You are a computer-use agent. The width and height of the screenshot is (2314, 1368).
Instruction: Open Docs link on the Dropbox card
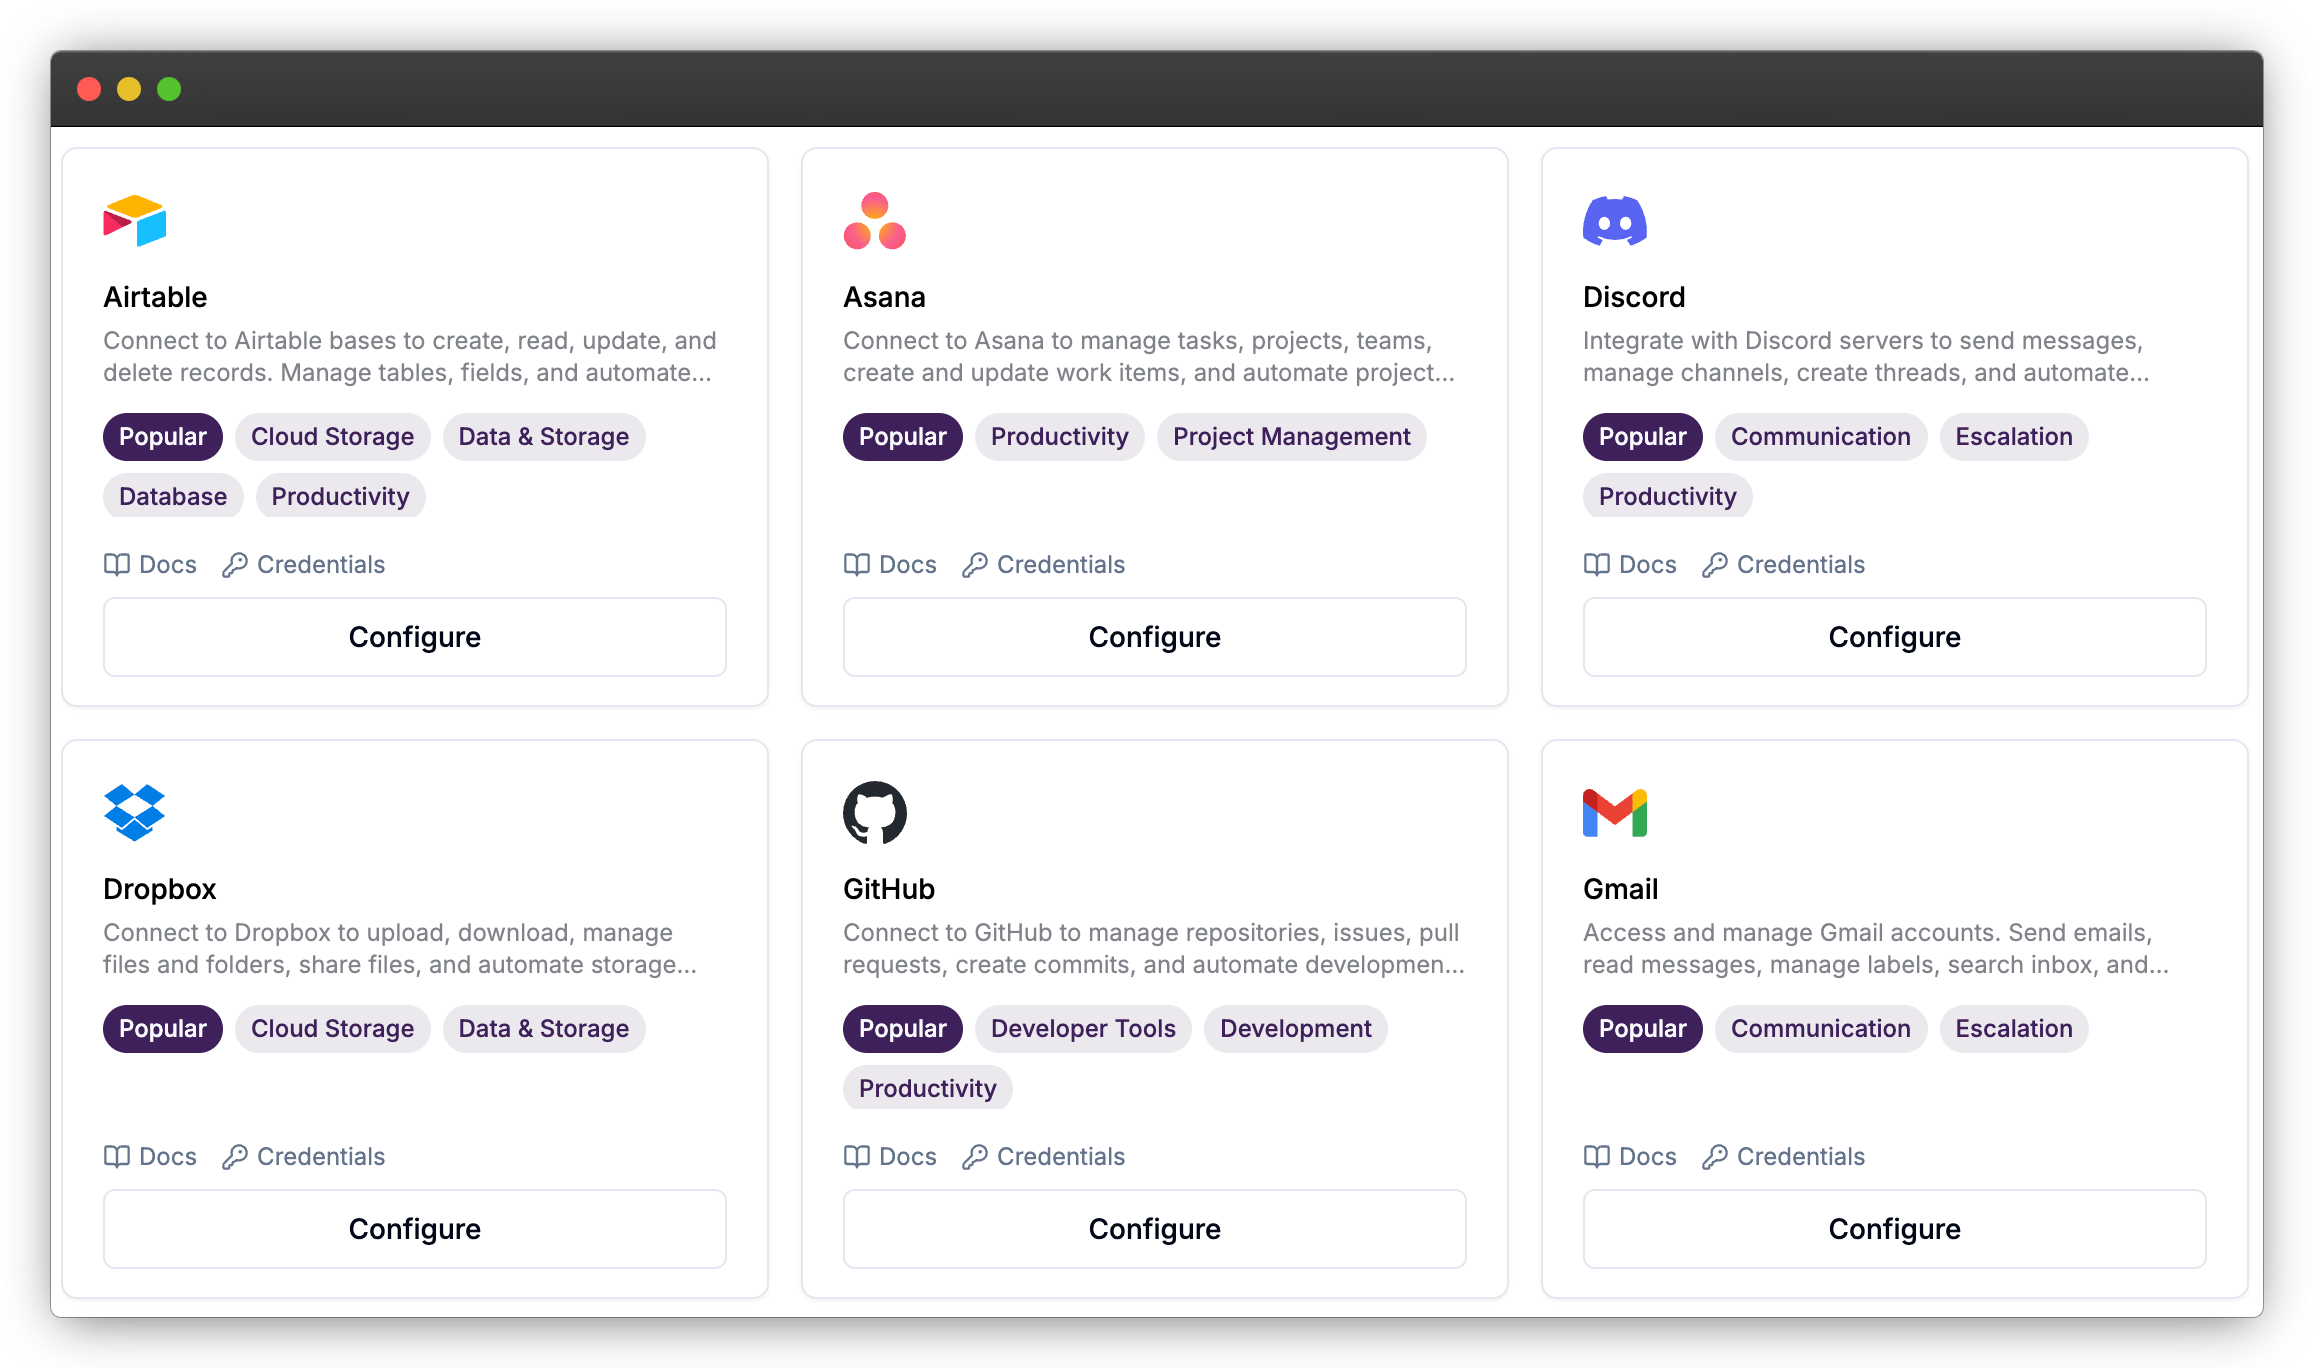click(x=150, y=1157)
